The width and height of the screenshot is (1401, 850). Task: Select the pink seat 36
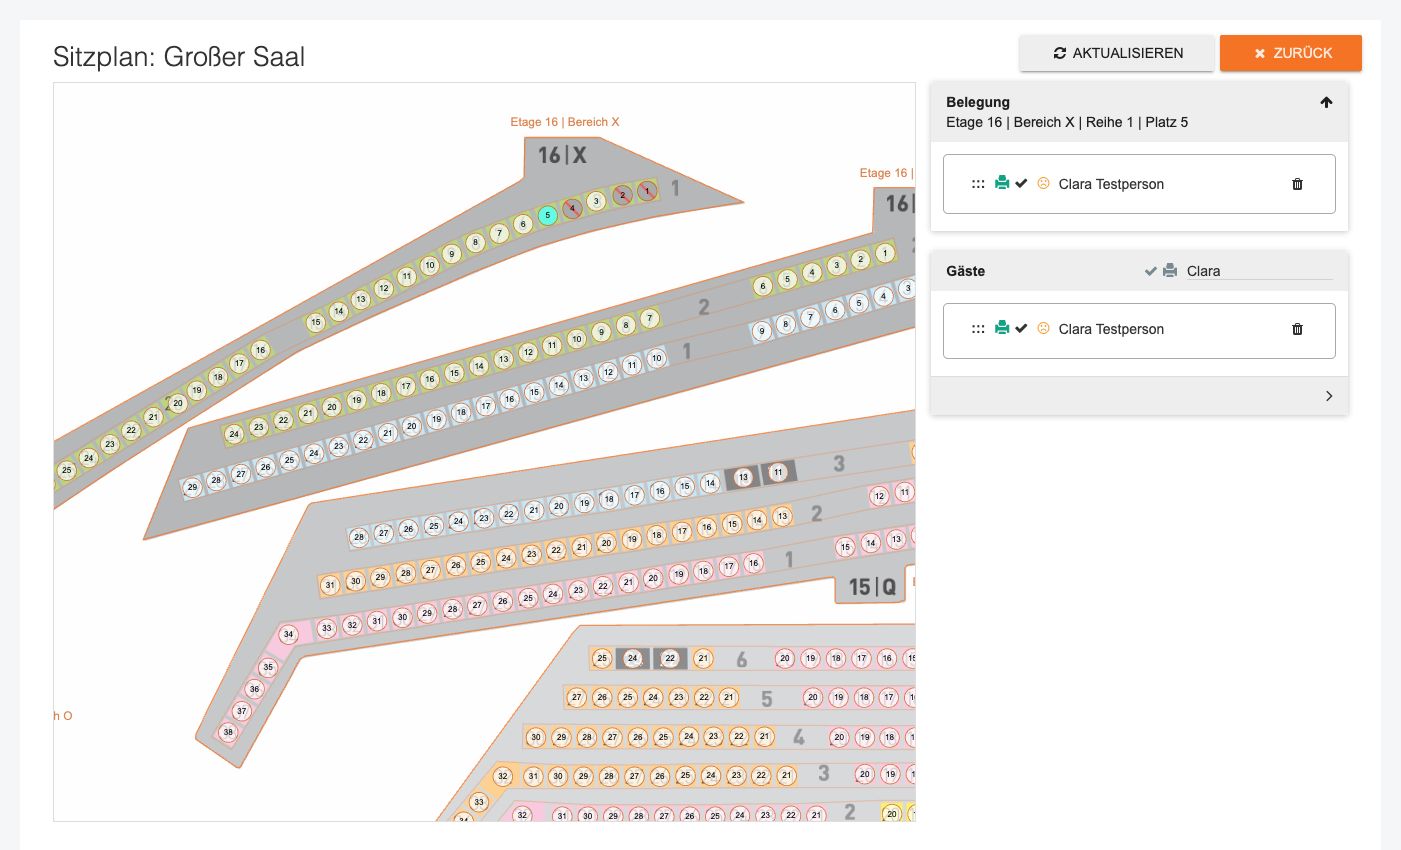tap(254, 689)
